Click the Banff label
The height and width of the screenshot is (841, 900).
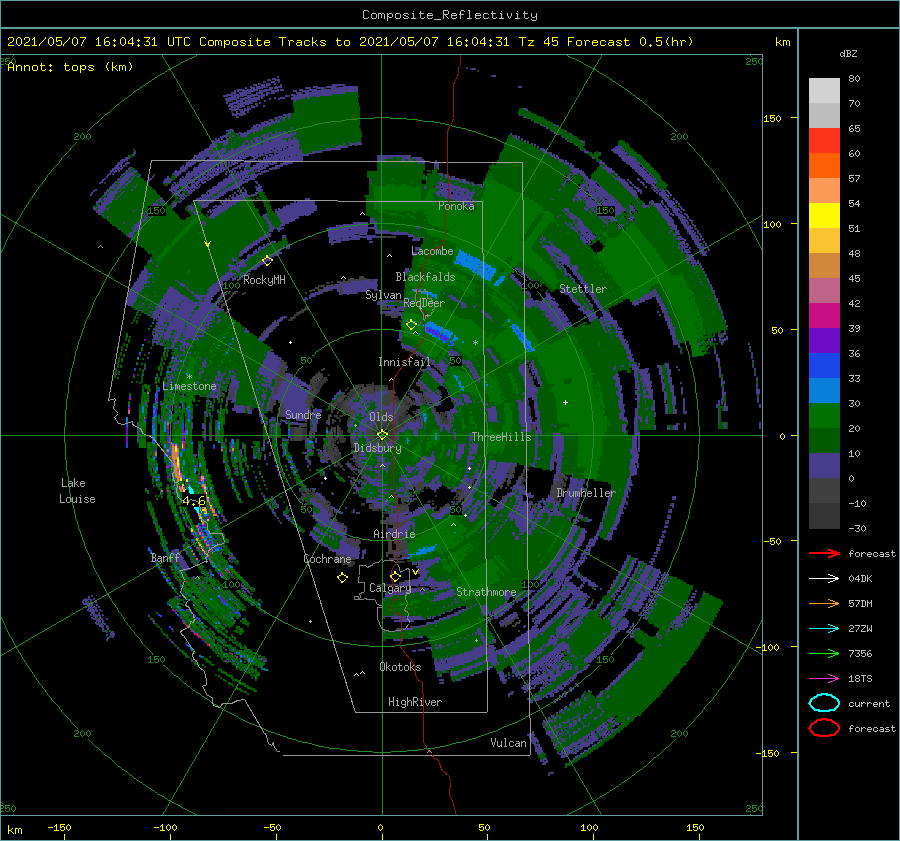pos(165,558)
